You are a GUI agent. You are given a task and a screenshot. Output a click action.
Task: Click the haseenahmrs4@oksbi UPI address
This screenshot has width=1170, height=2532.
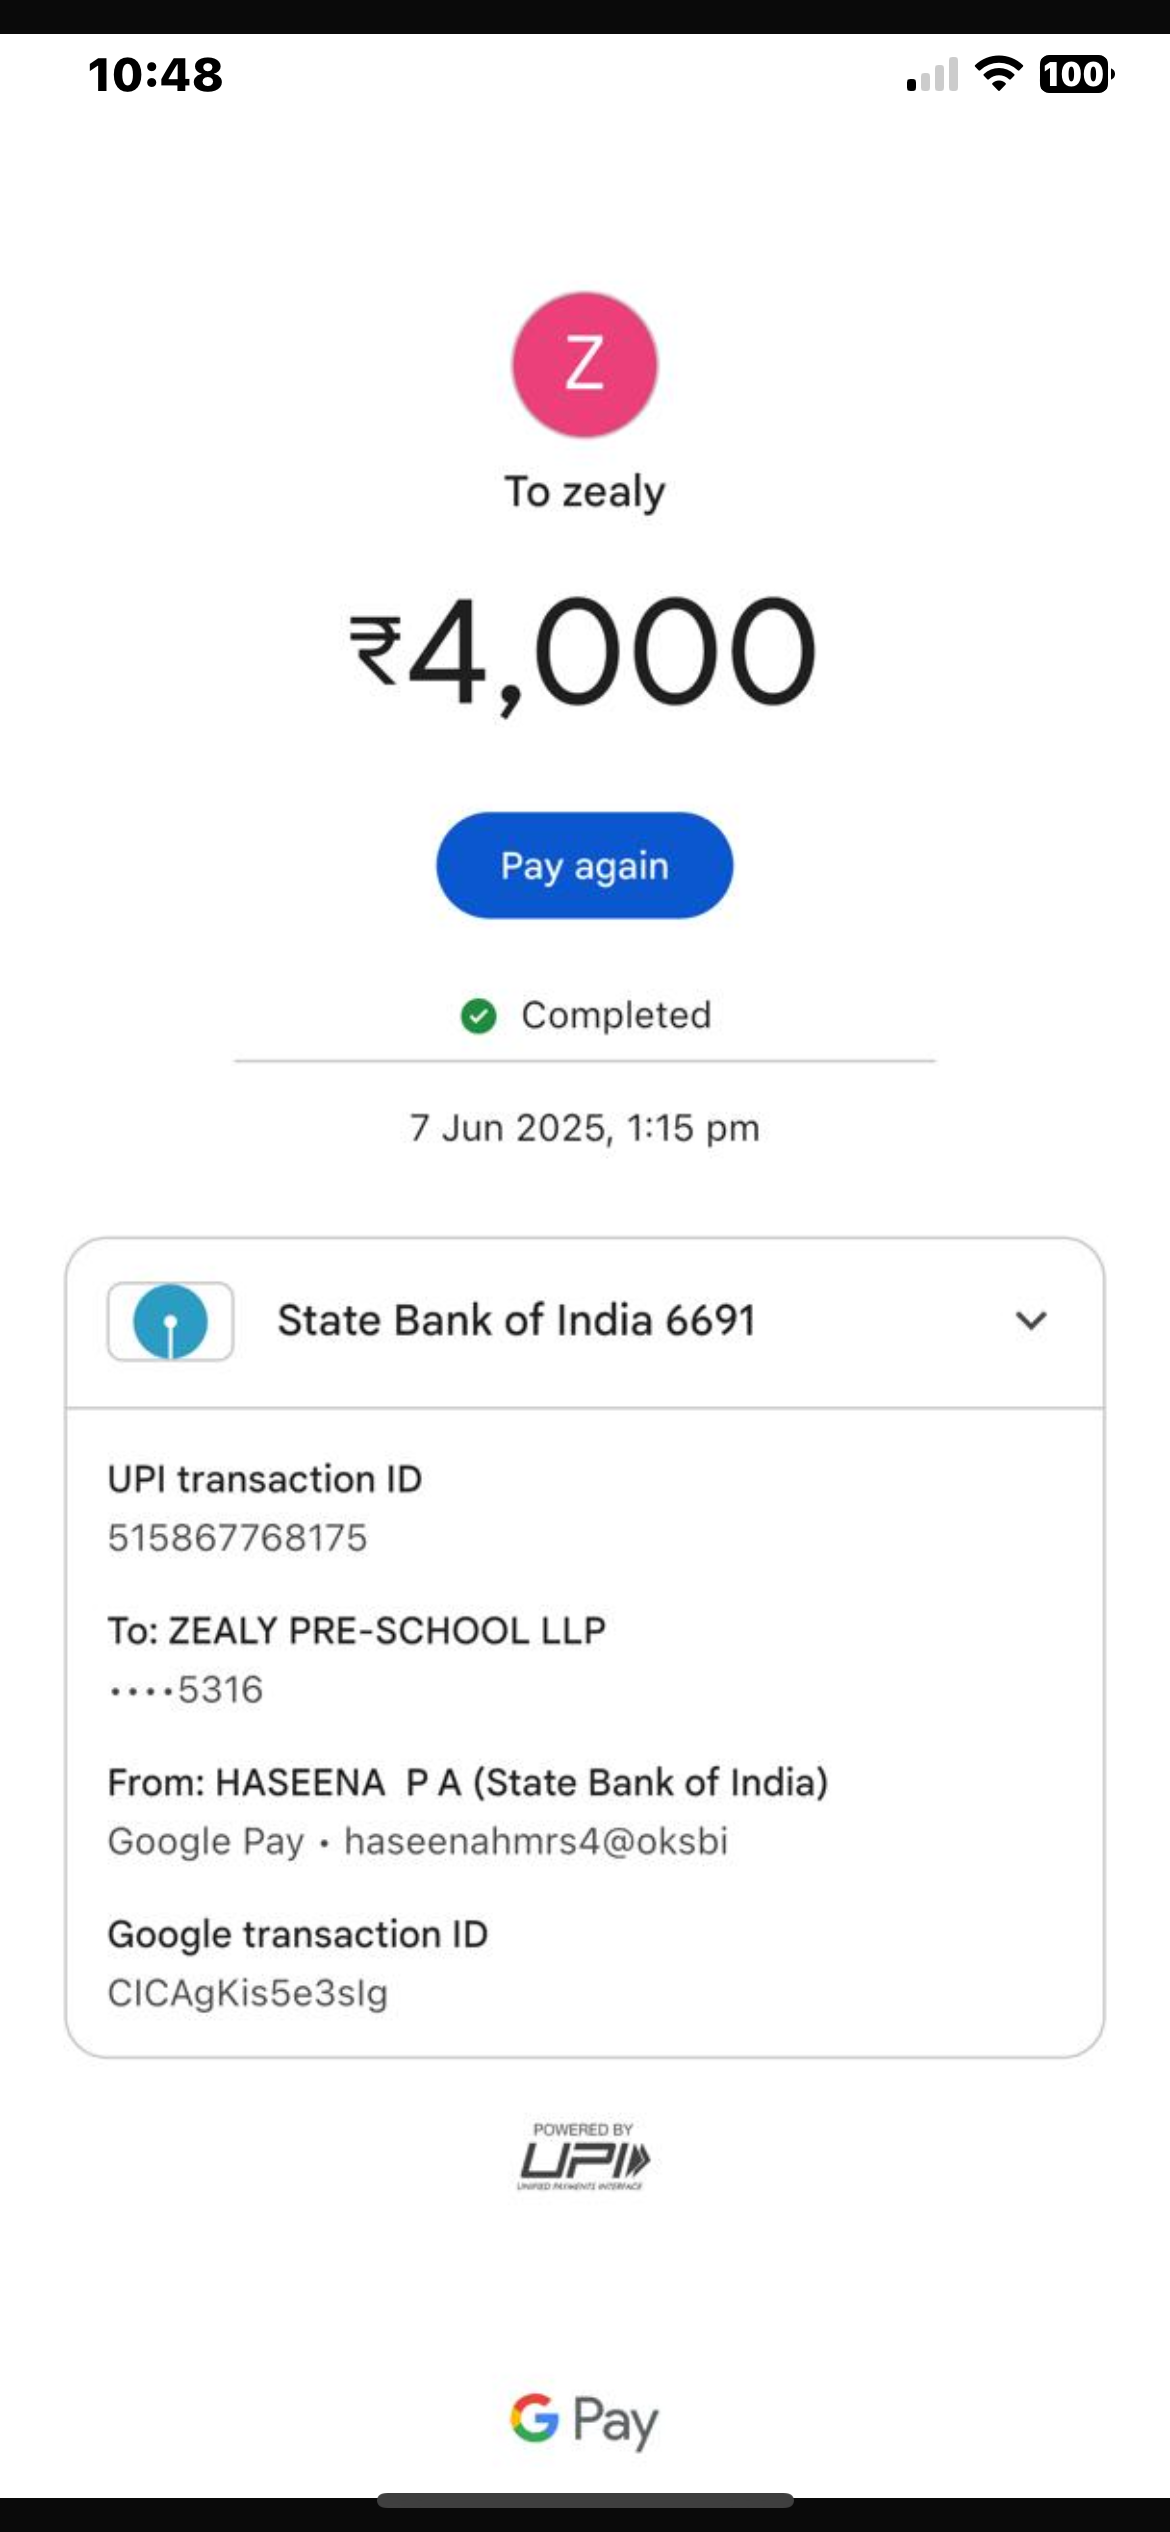tap(536, 1841)
